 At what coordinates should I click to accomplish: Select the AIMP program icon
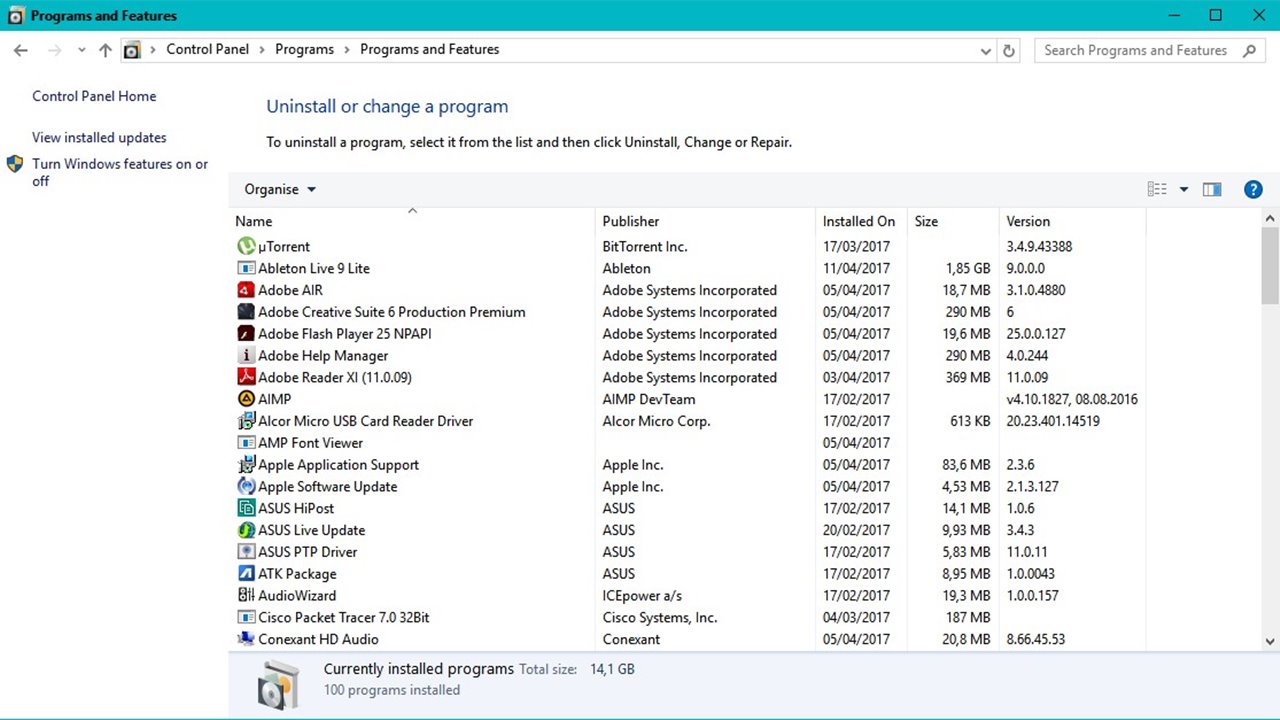(246, 399)
